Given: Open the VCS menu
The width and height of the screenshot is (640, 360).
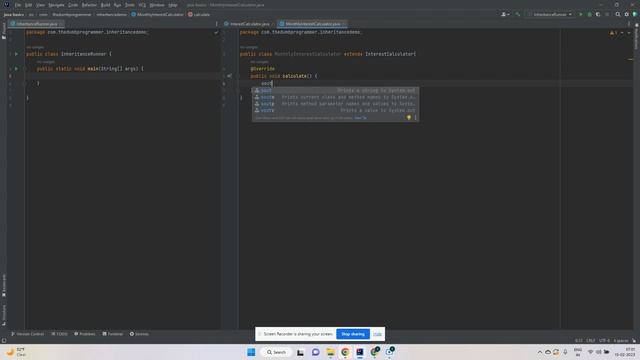Looking at the screenshot, I should [x=142, y=5].
